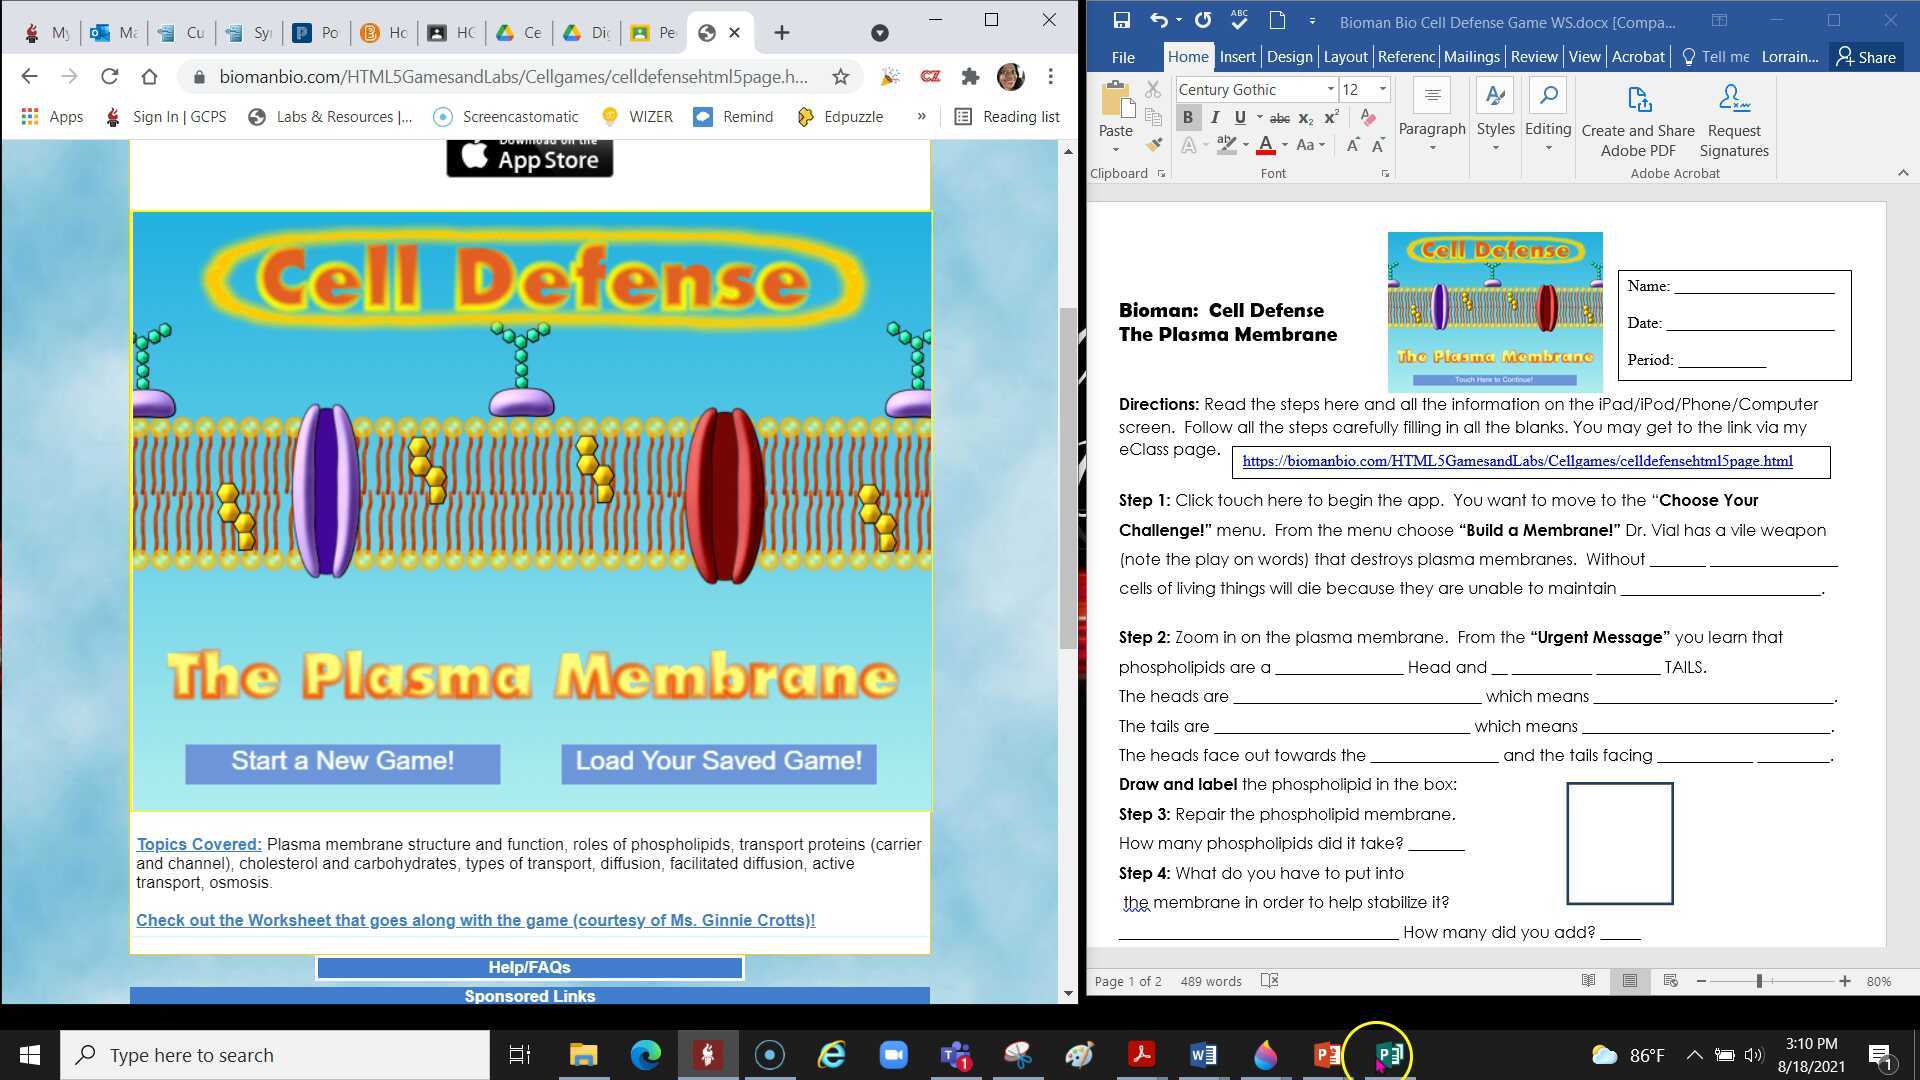1920x1080 pixels.
Task: Switch to the Acrobat ribbon tab
Action: click(1638, 57)
